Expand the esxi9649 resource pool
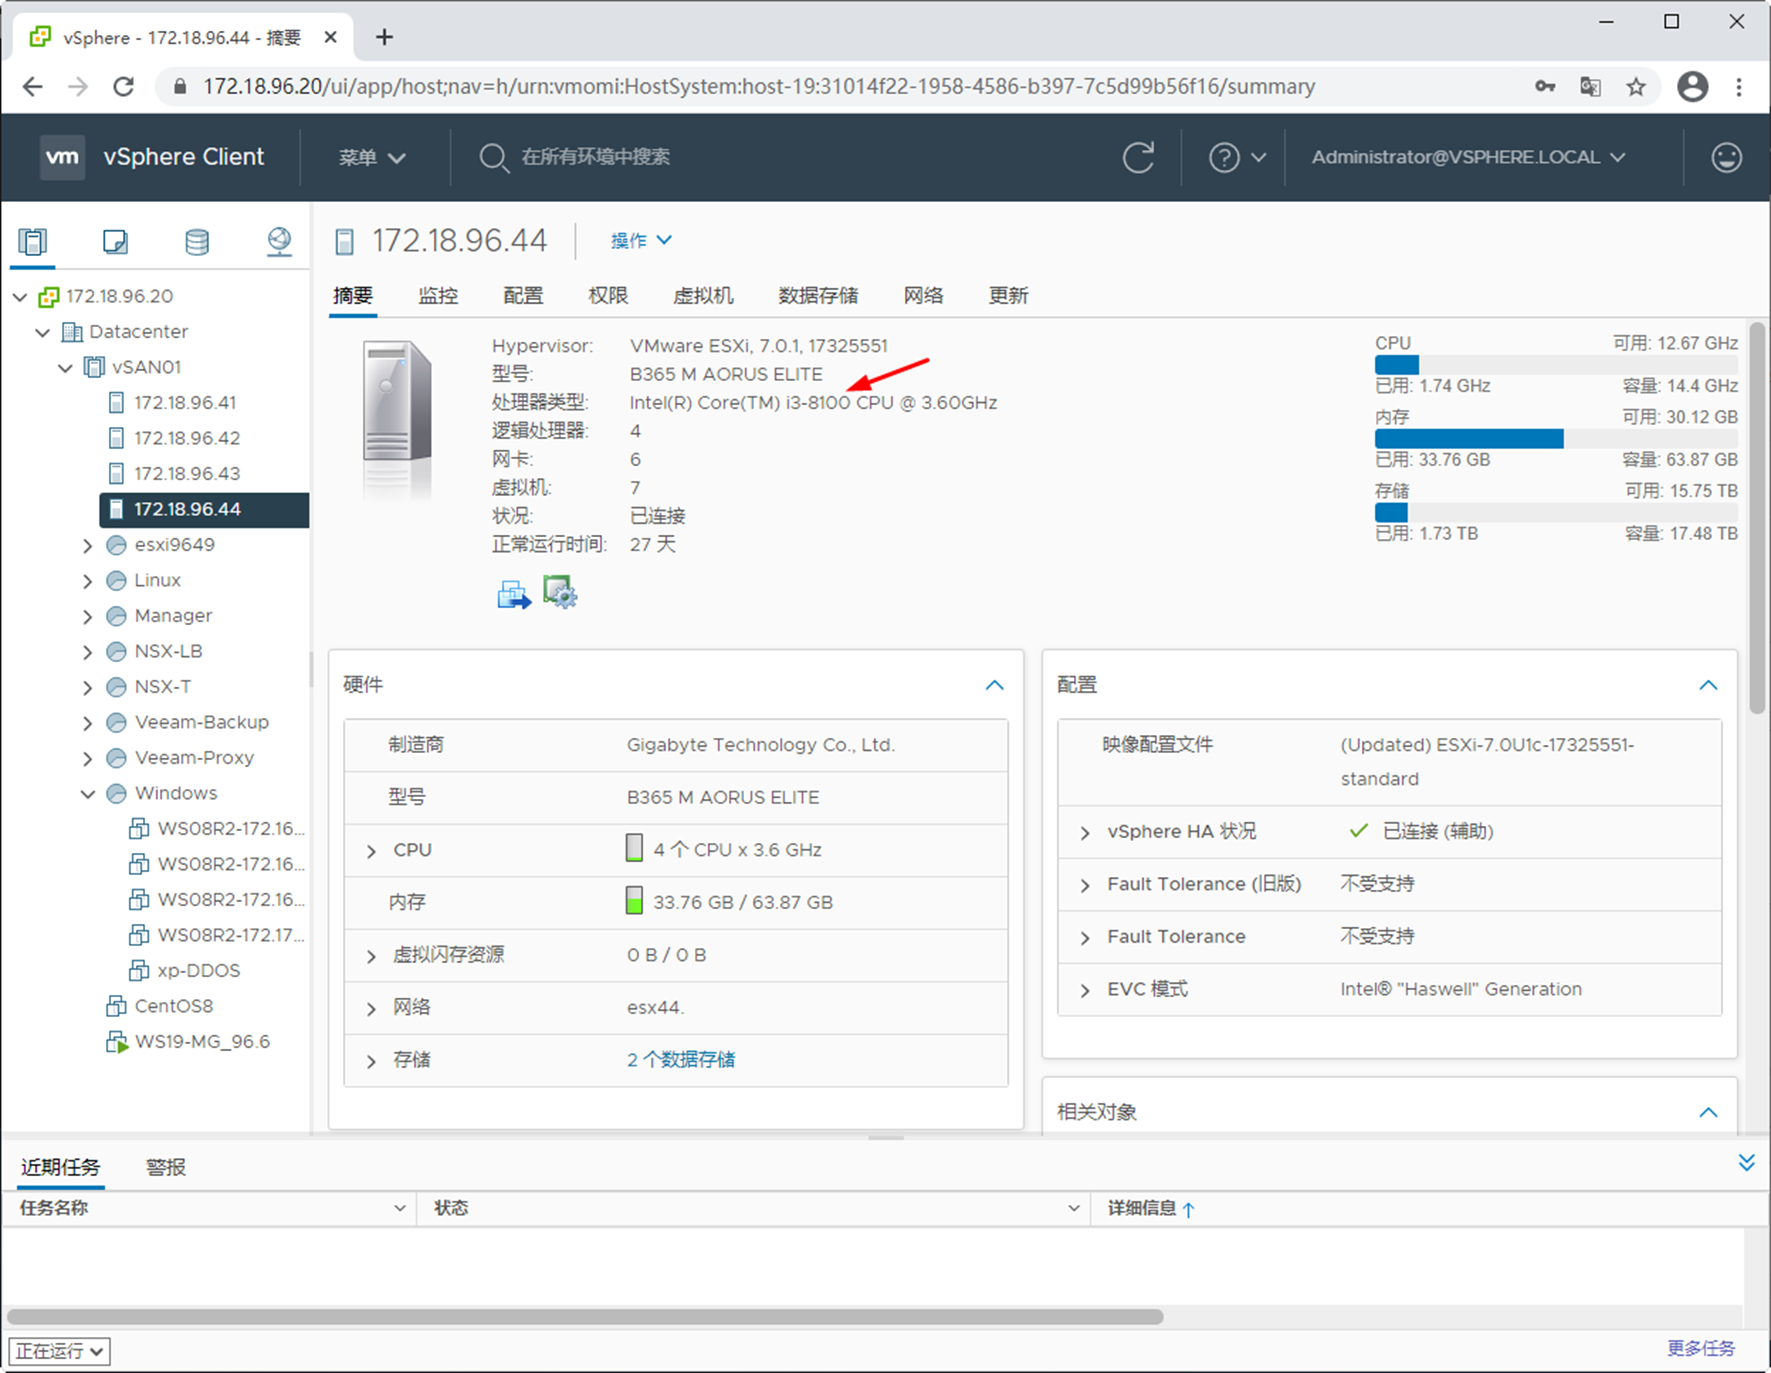1771x1373 pixels. coord(88,545)
